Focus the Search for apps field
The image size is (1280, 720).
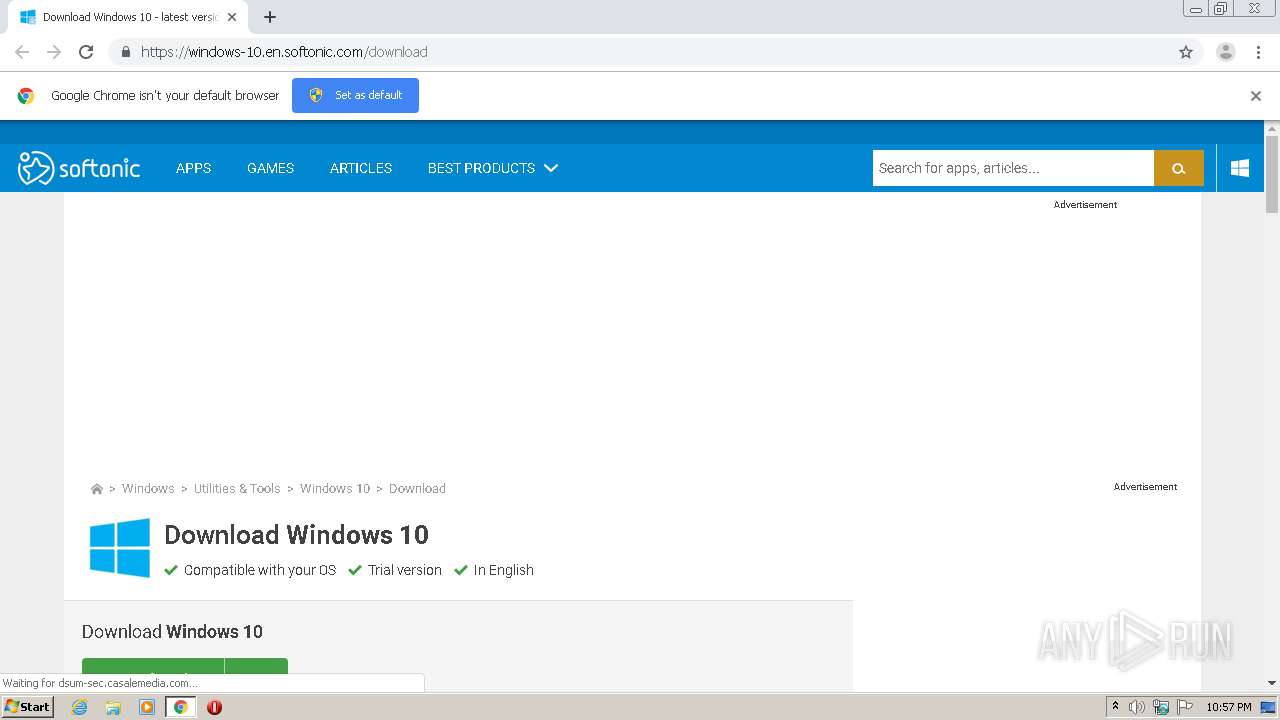click(1013, 168)
